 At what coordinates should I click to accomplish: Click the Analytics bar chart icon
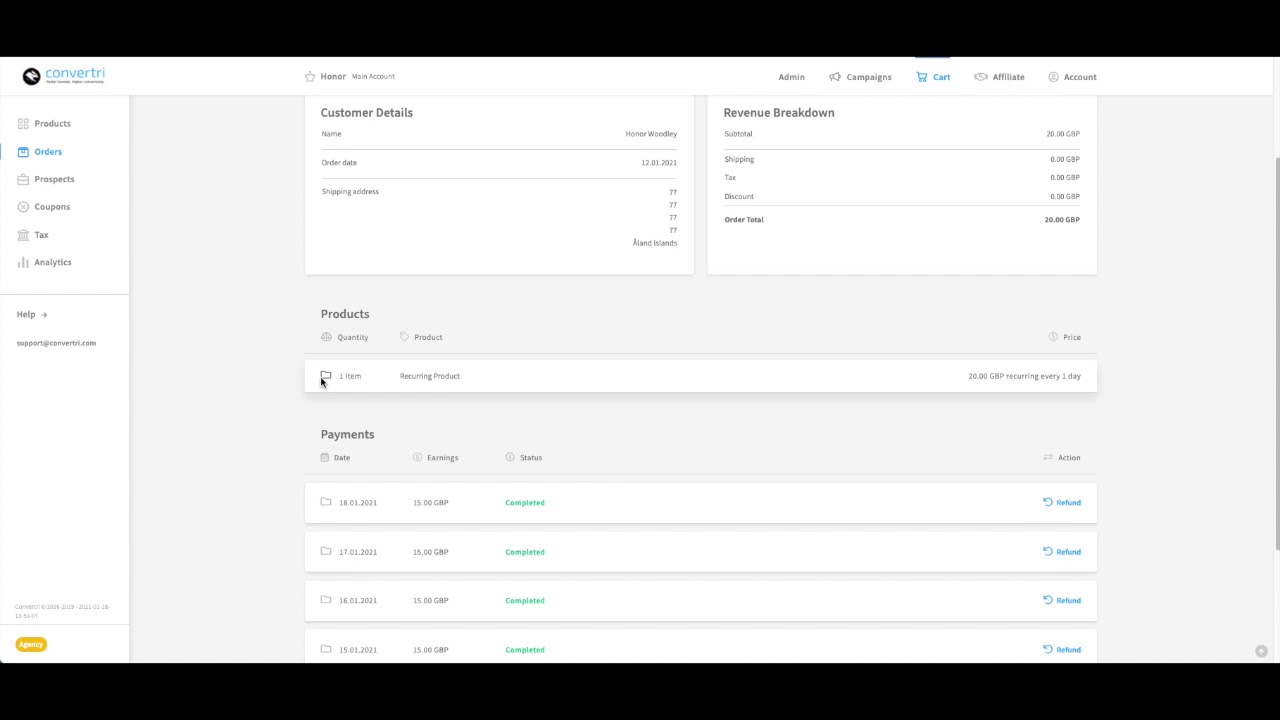23,262
